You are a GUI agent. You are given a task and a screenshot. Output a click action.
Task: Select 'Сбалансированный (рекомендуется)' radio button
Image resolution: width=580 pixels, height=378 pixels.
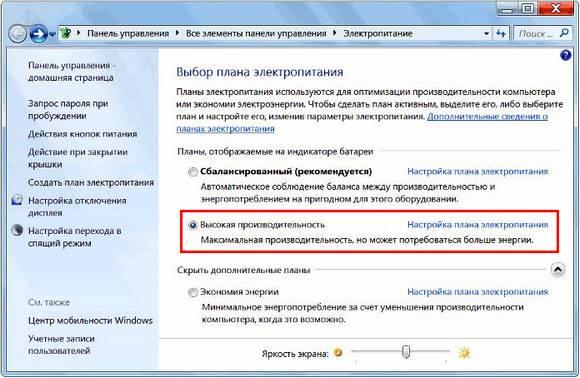[193, 172]
